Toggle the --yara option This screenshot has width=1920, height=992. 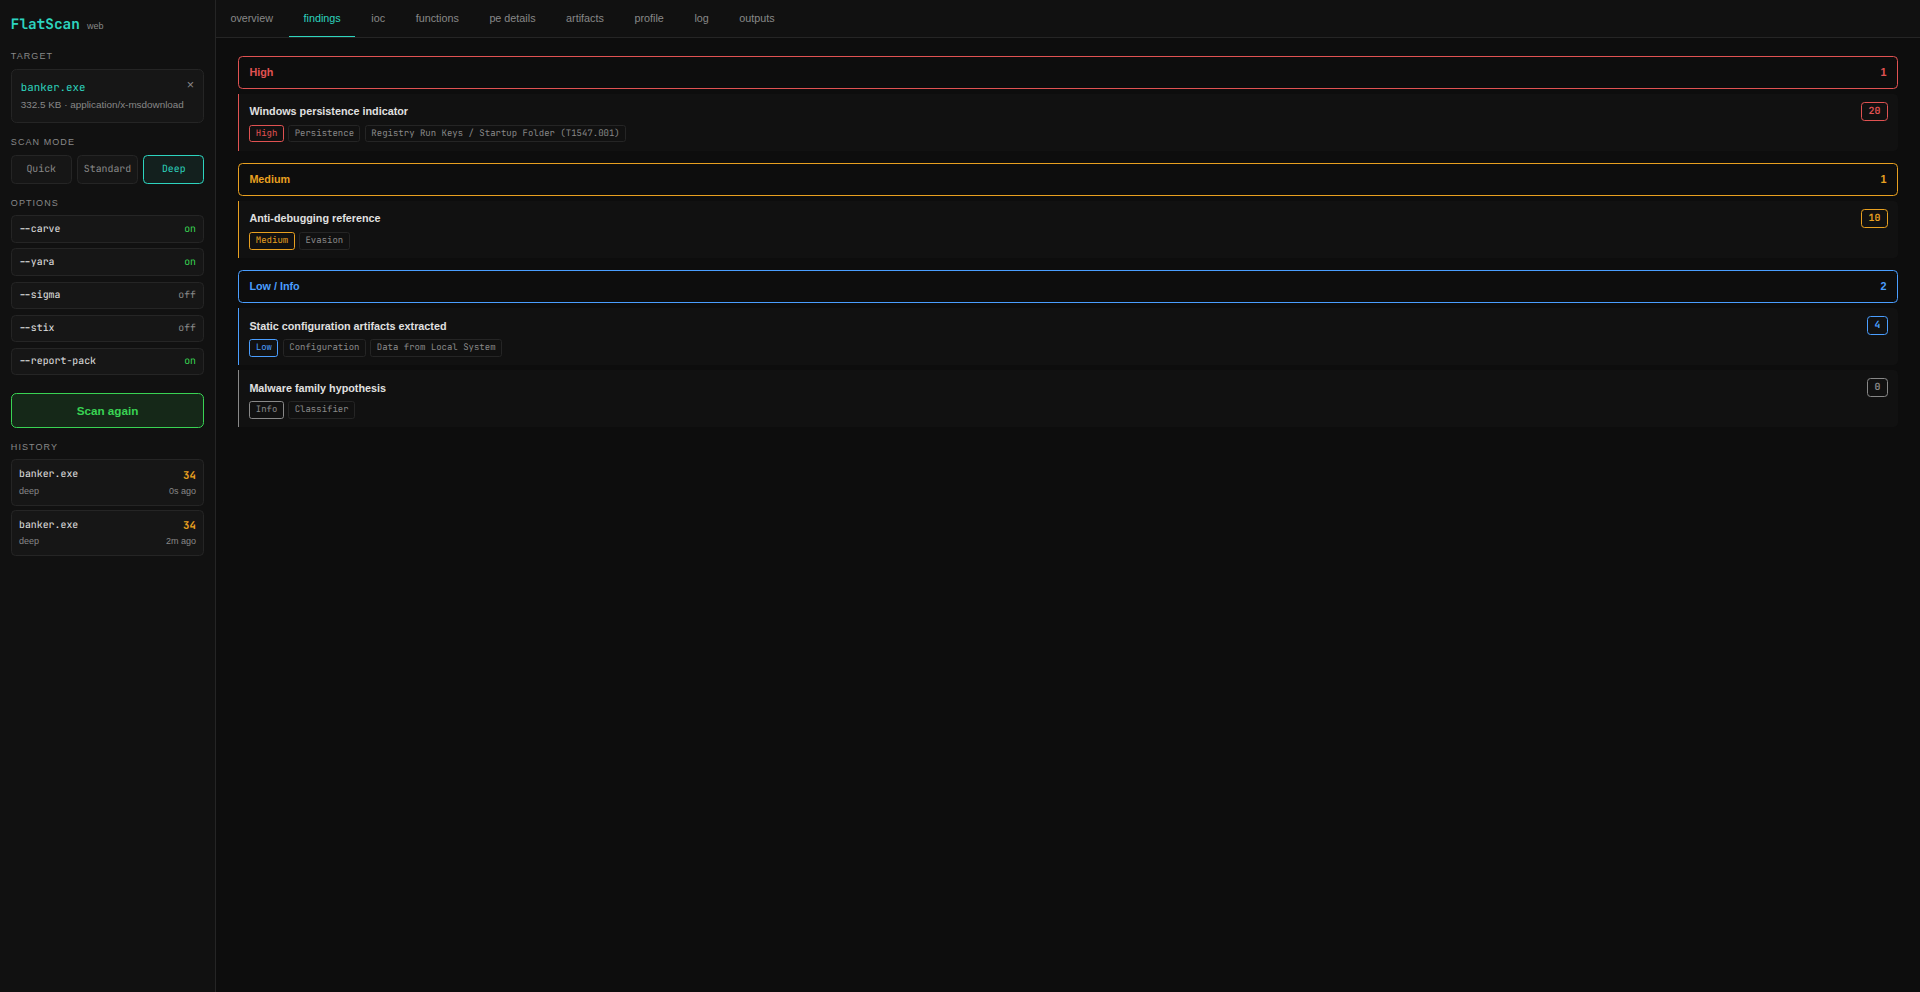[x=107, y=262]
